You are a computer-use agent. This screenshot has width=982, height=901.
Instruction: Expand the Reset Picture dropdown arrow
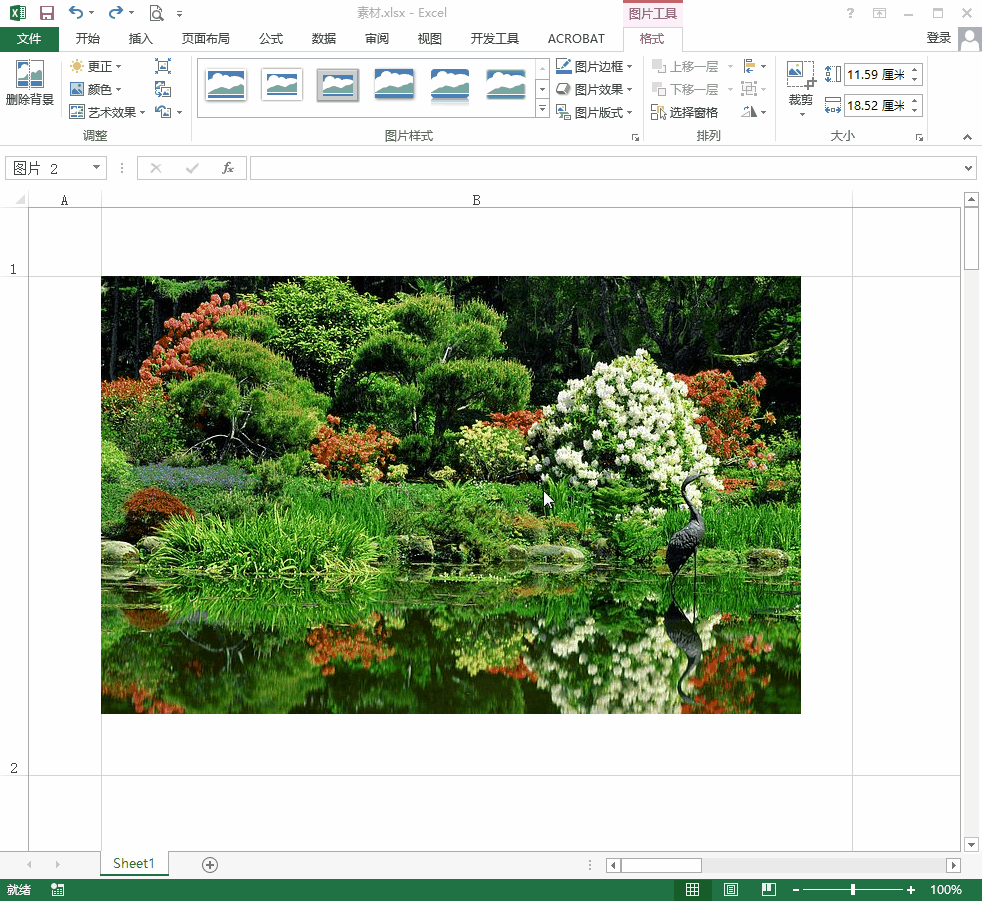180,113
